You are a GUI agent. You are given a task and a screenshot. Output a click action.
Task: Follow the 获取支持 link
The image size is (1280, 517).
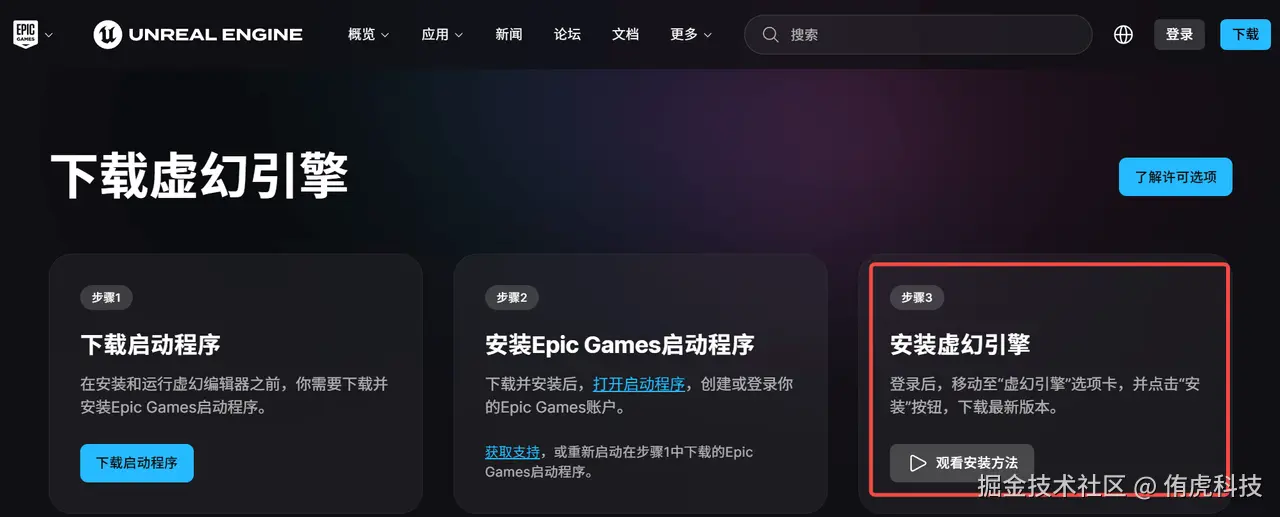513,452
